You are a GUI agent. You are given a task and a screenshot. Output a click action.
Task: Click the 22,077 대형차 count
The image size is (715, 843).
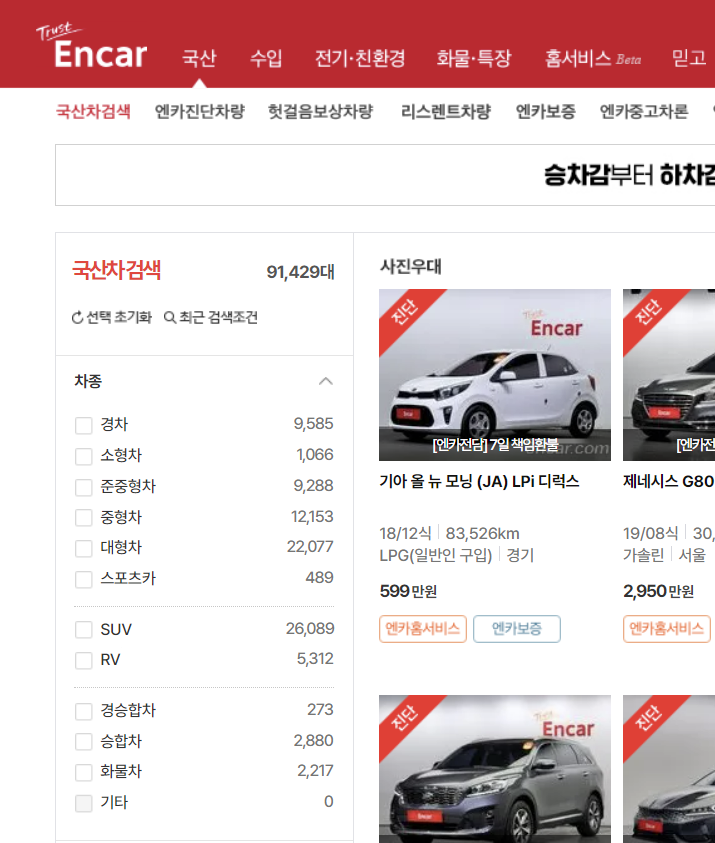pyautogui.click(x=310, y=547)
